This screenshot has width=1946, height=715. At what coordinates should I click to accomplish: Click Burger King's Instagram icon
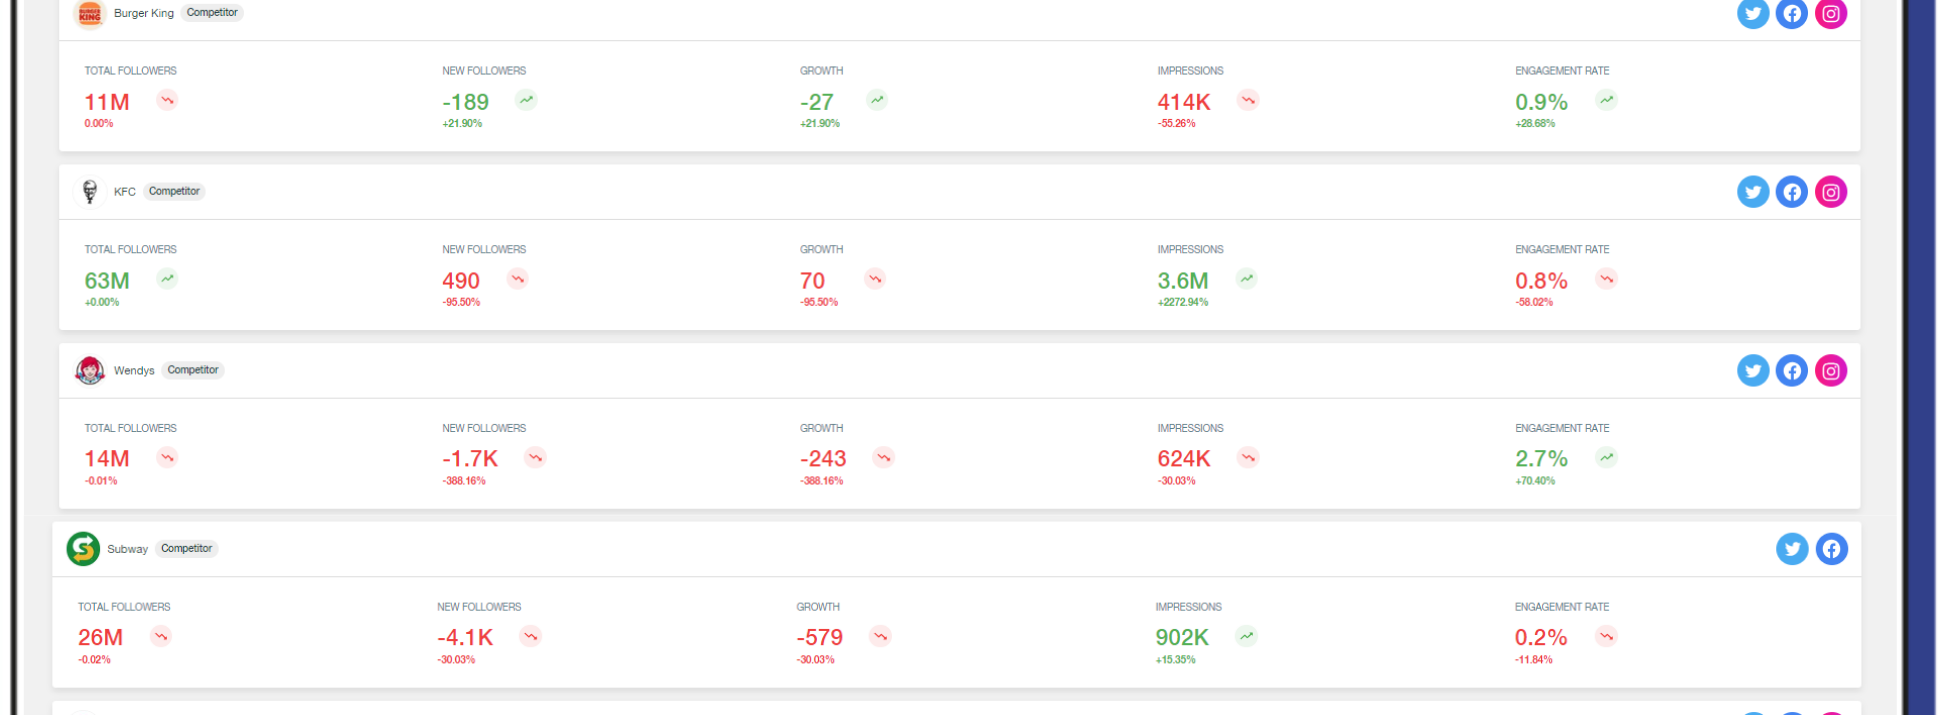click(x=1830, y=14)
